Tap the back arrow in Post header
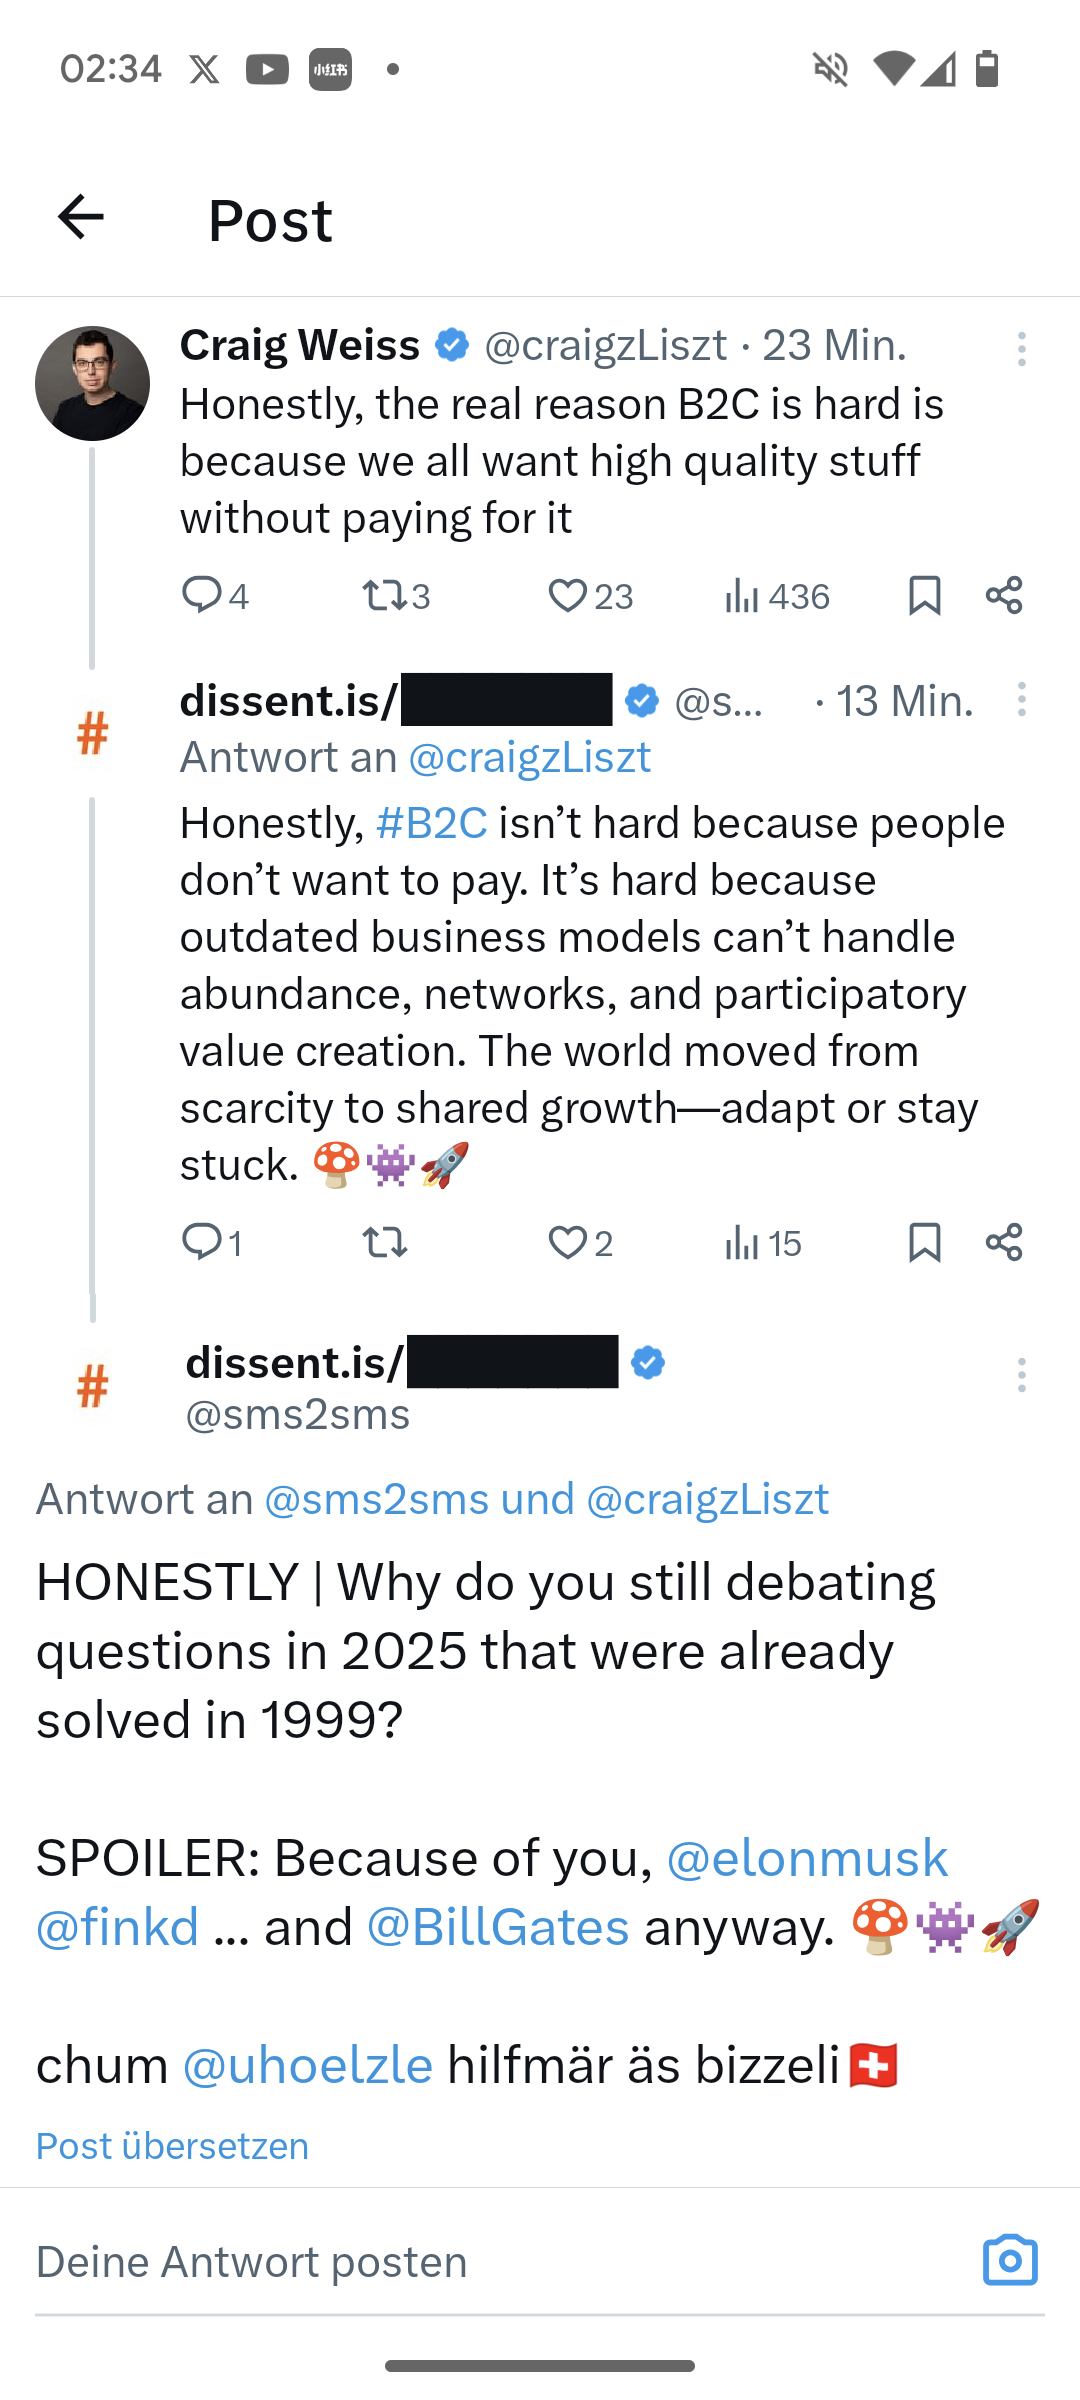Screen dimensions: 1080x2400 point(81,218)
